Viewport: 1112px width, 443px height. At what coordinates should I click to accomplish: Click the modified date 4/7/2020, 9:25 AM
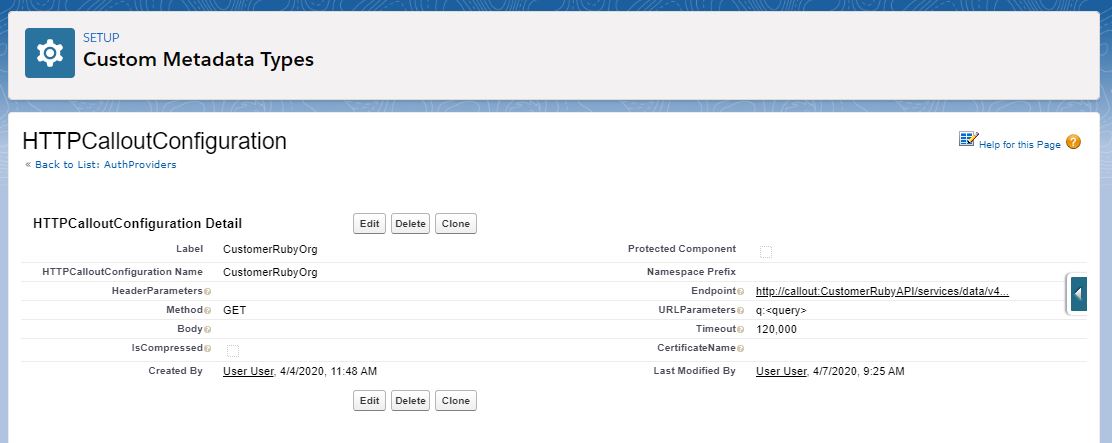coord(859,371)
